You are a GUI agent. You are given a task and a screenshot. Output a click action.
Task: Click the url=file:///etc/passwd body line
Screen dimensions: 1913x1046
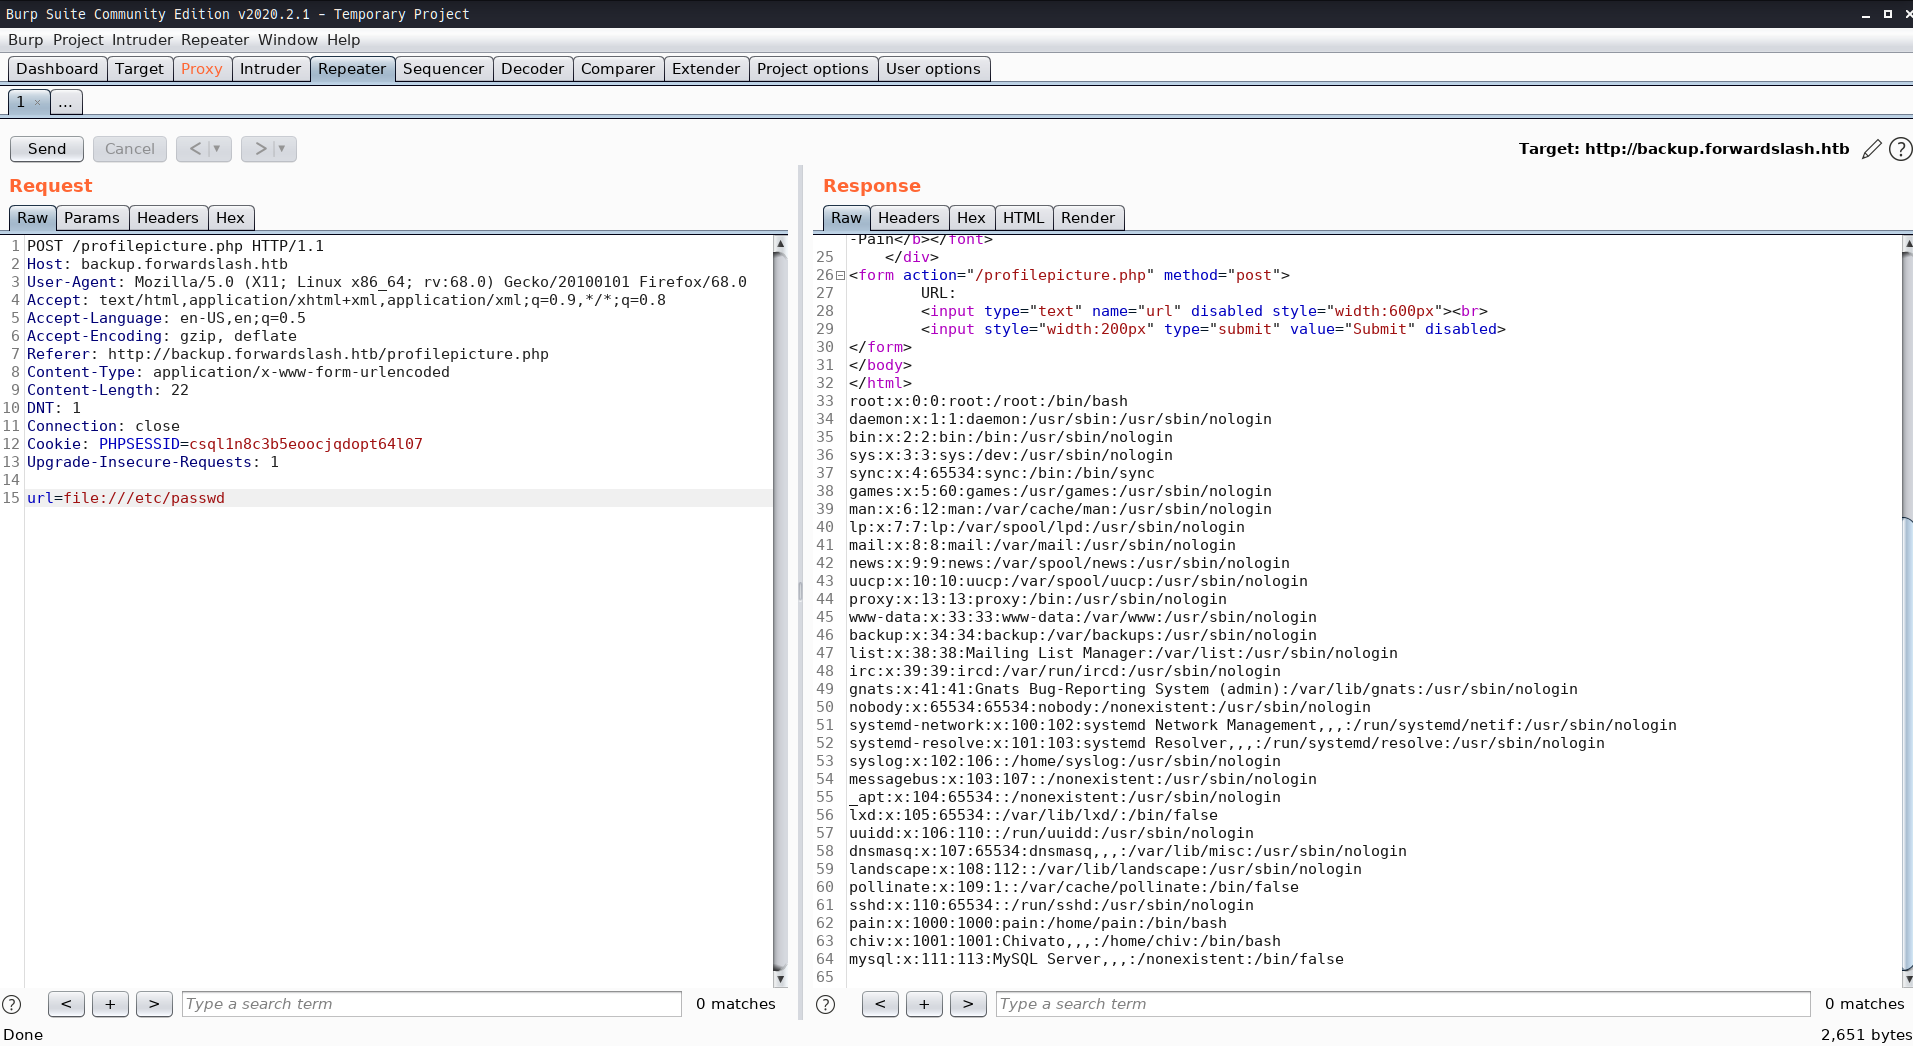point(126,498)
